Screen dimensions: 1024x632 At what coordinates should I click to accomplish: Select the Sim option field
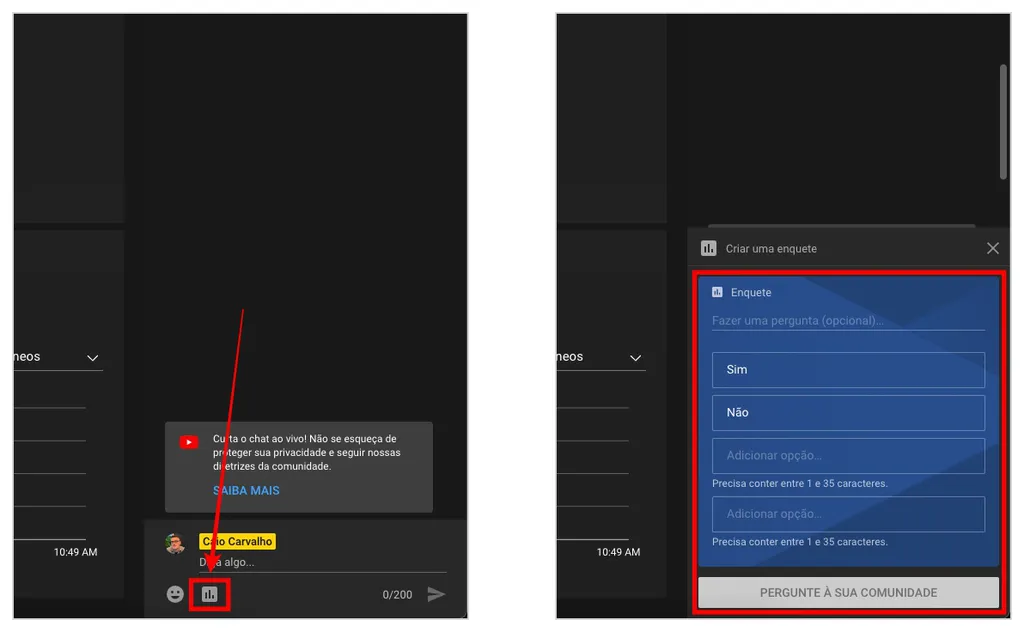pos(848,370)
